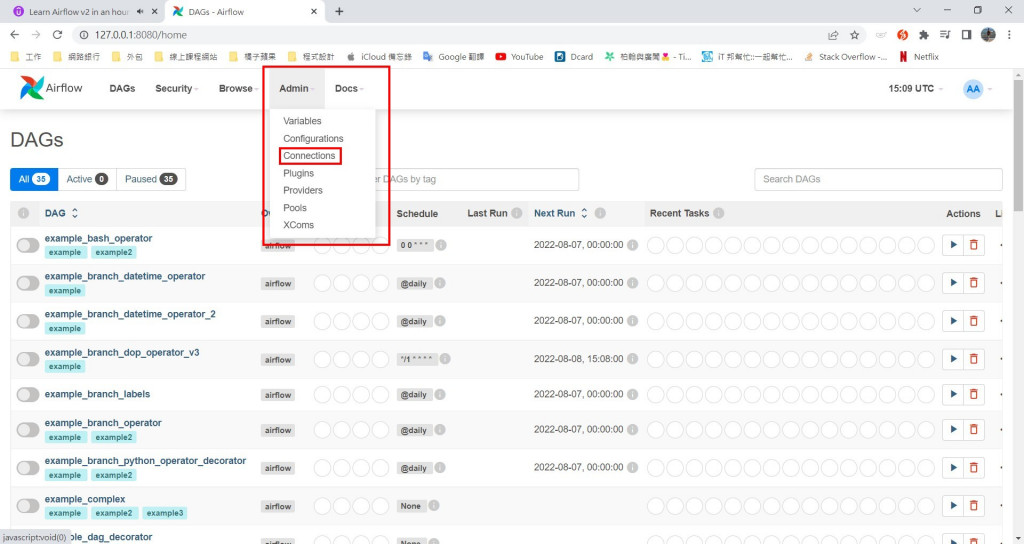The height and width of the screenshot is (544, 1024).
Task: Click the Search DAGs input field
Action: tap(878, 179)
